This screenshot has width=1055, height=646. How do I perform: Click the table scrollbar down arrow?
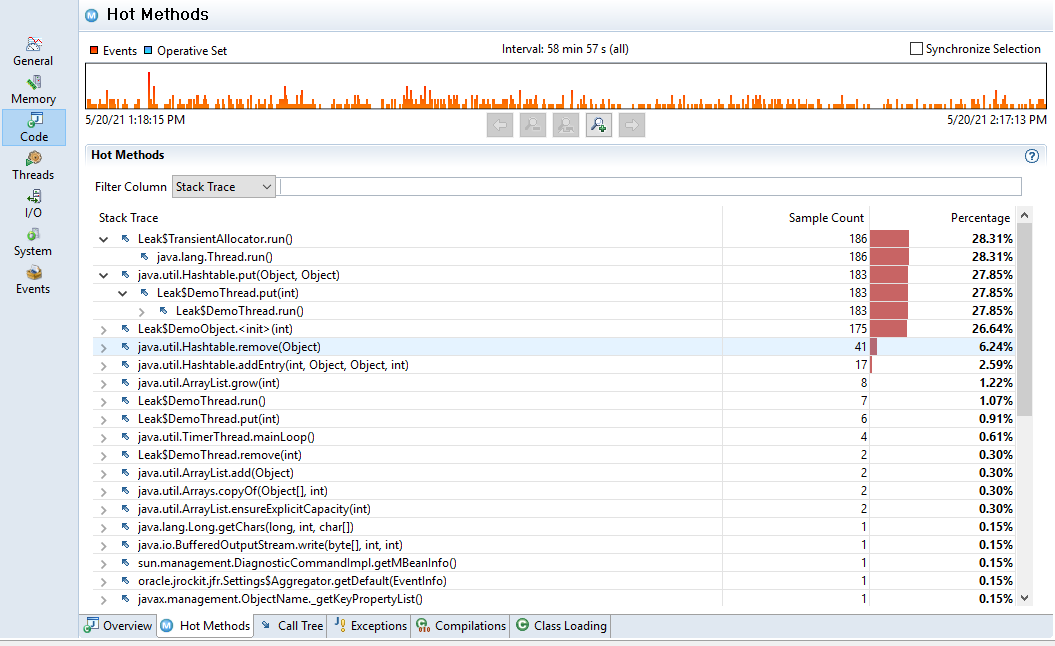click(1025, 598)
